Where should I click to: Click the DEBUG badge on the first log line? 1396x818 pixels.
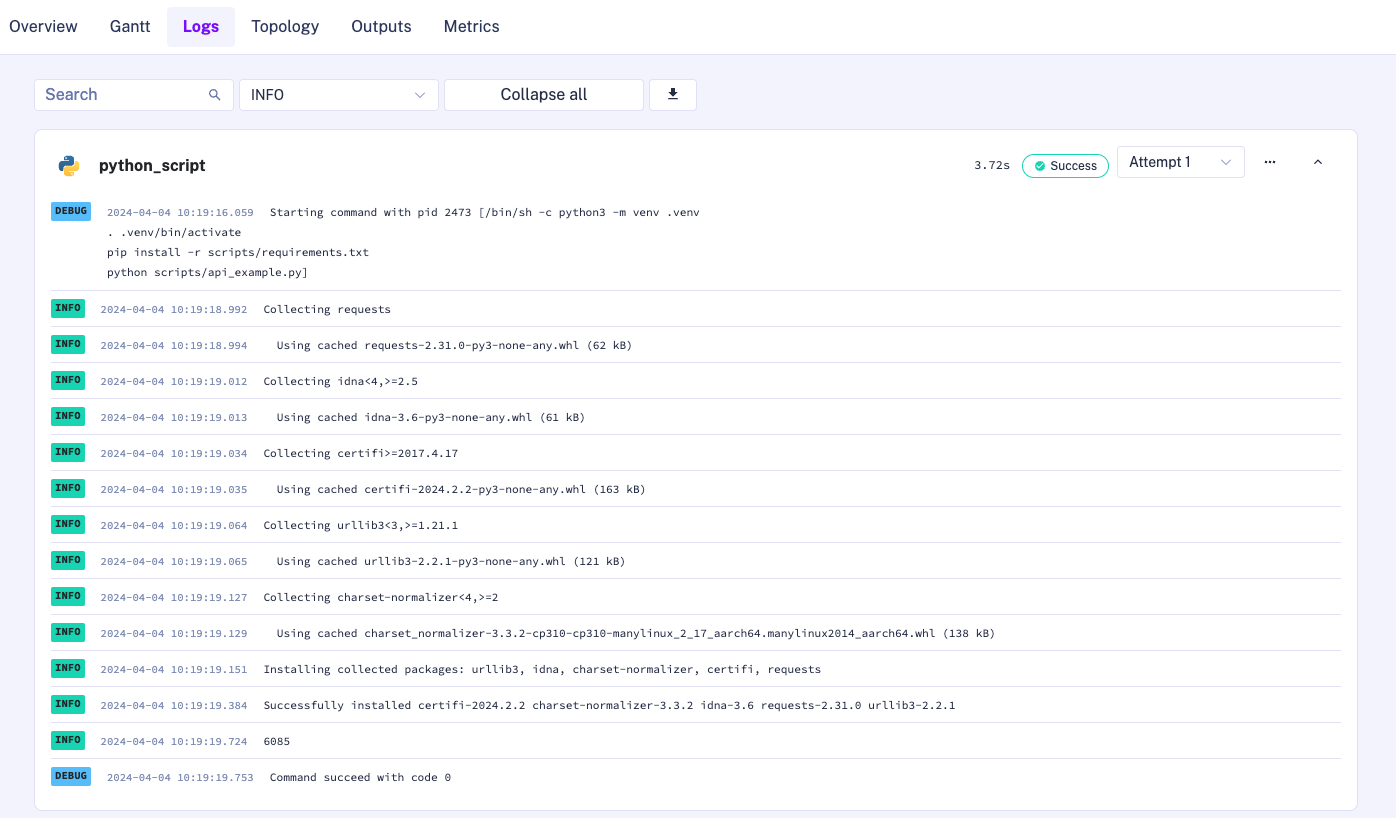[70, 211]
